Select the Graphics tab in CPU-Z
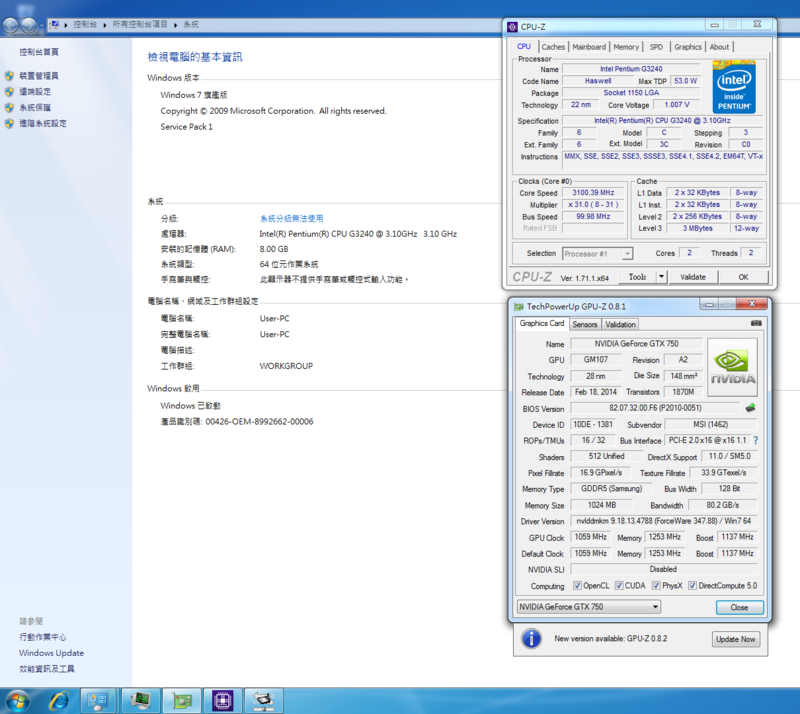This screenshot has height=714, width=800. pos(688,47)
